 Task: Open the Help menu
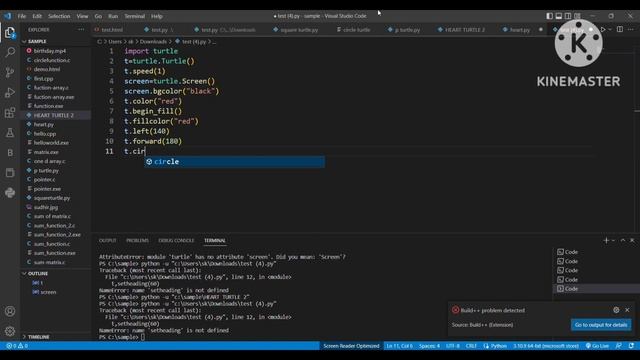[x=157, y=16]
